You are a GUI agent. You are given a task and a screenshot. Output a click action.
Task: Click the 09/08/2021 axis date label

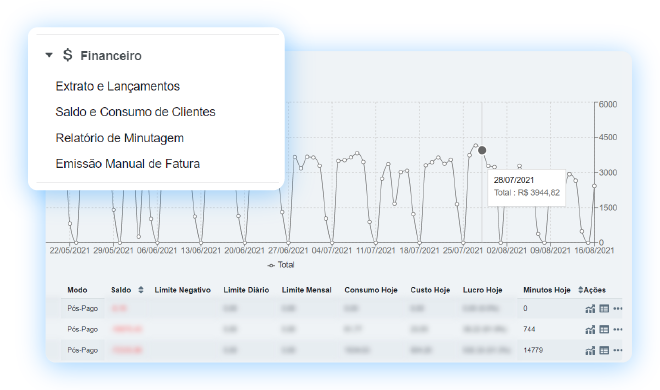point(550,250)
